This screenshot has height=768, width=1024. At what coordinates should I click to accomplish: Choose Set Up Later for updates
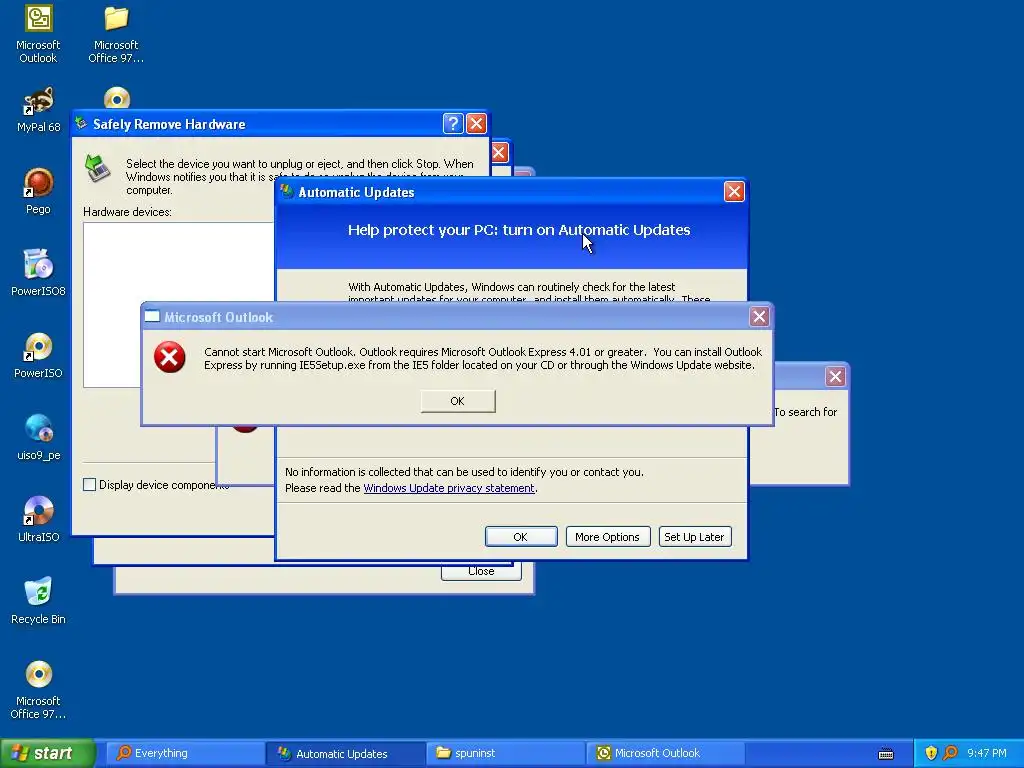694,537
